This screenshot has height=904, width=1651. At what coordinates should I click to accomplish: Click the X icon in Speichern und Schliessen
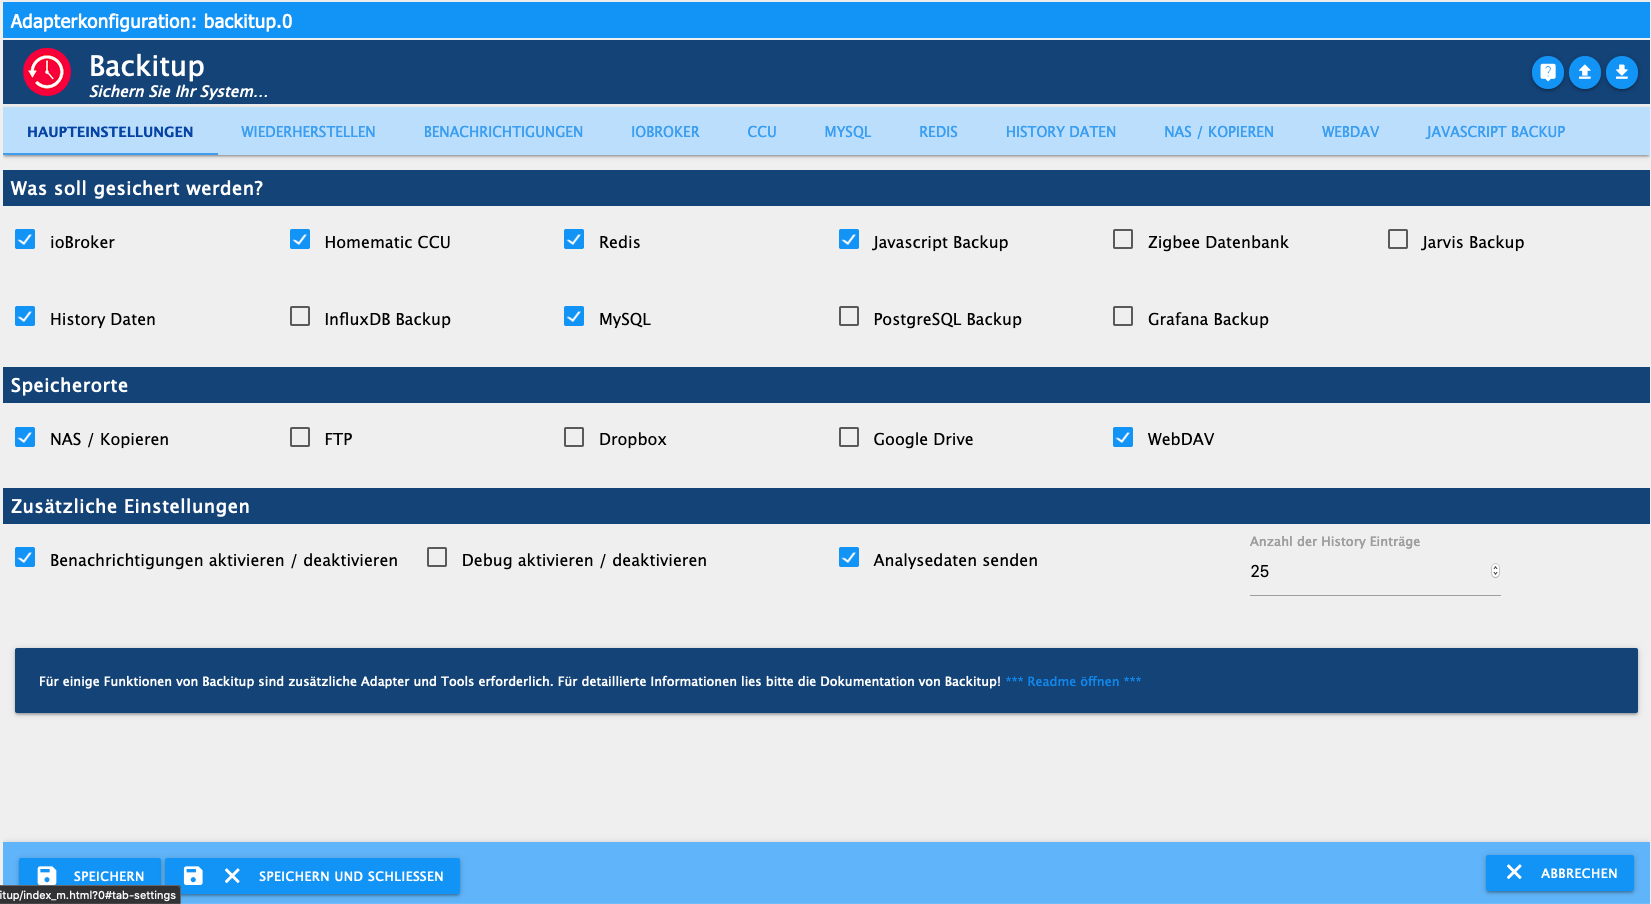(x=232, y=876)
